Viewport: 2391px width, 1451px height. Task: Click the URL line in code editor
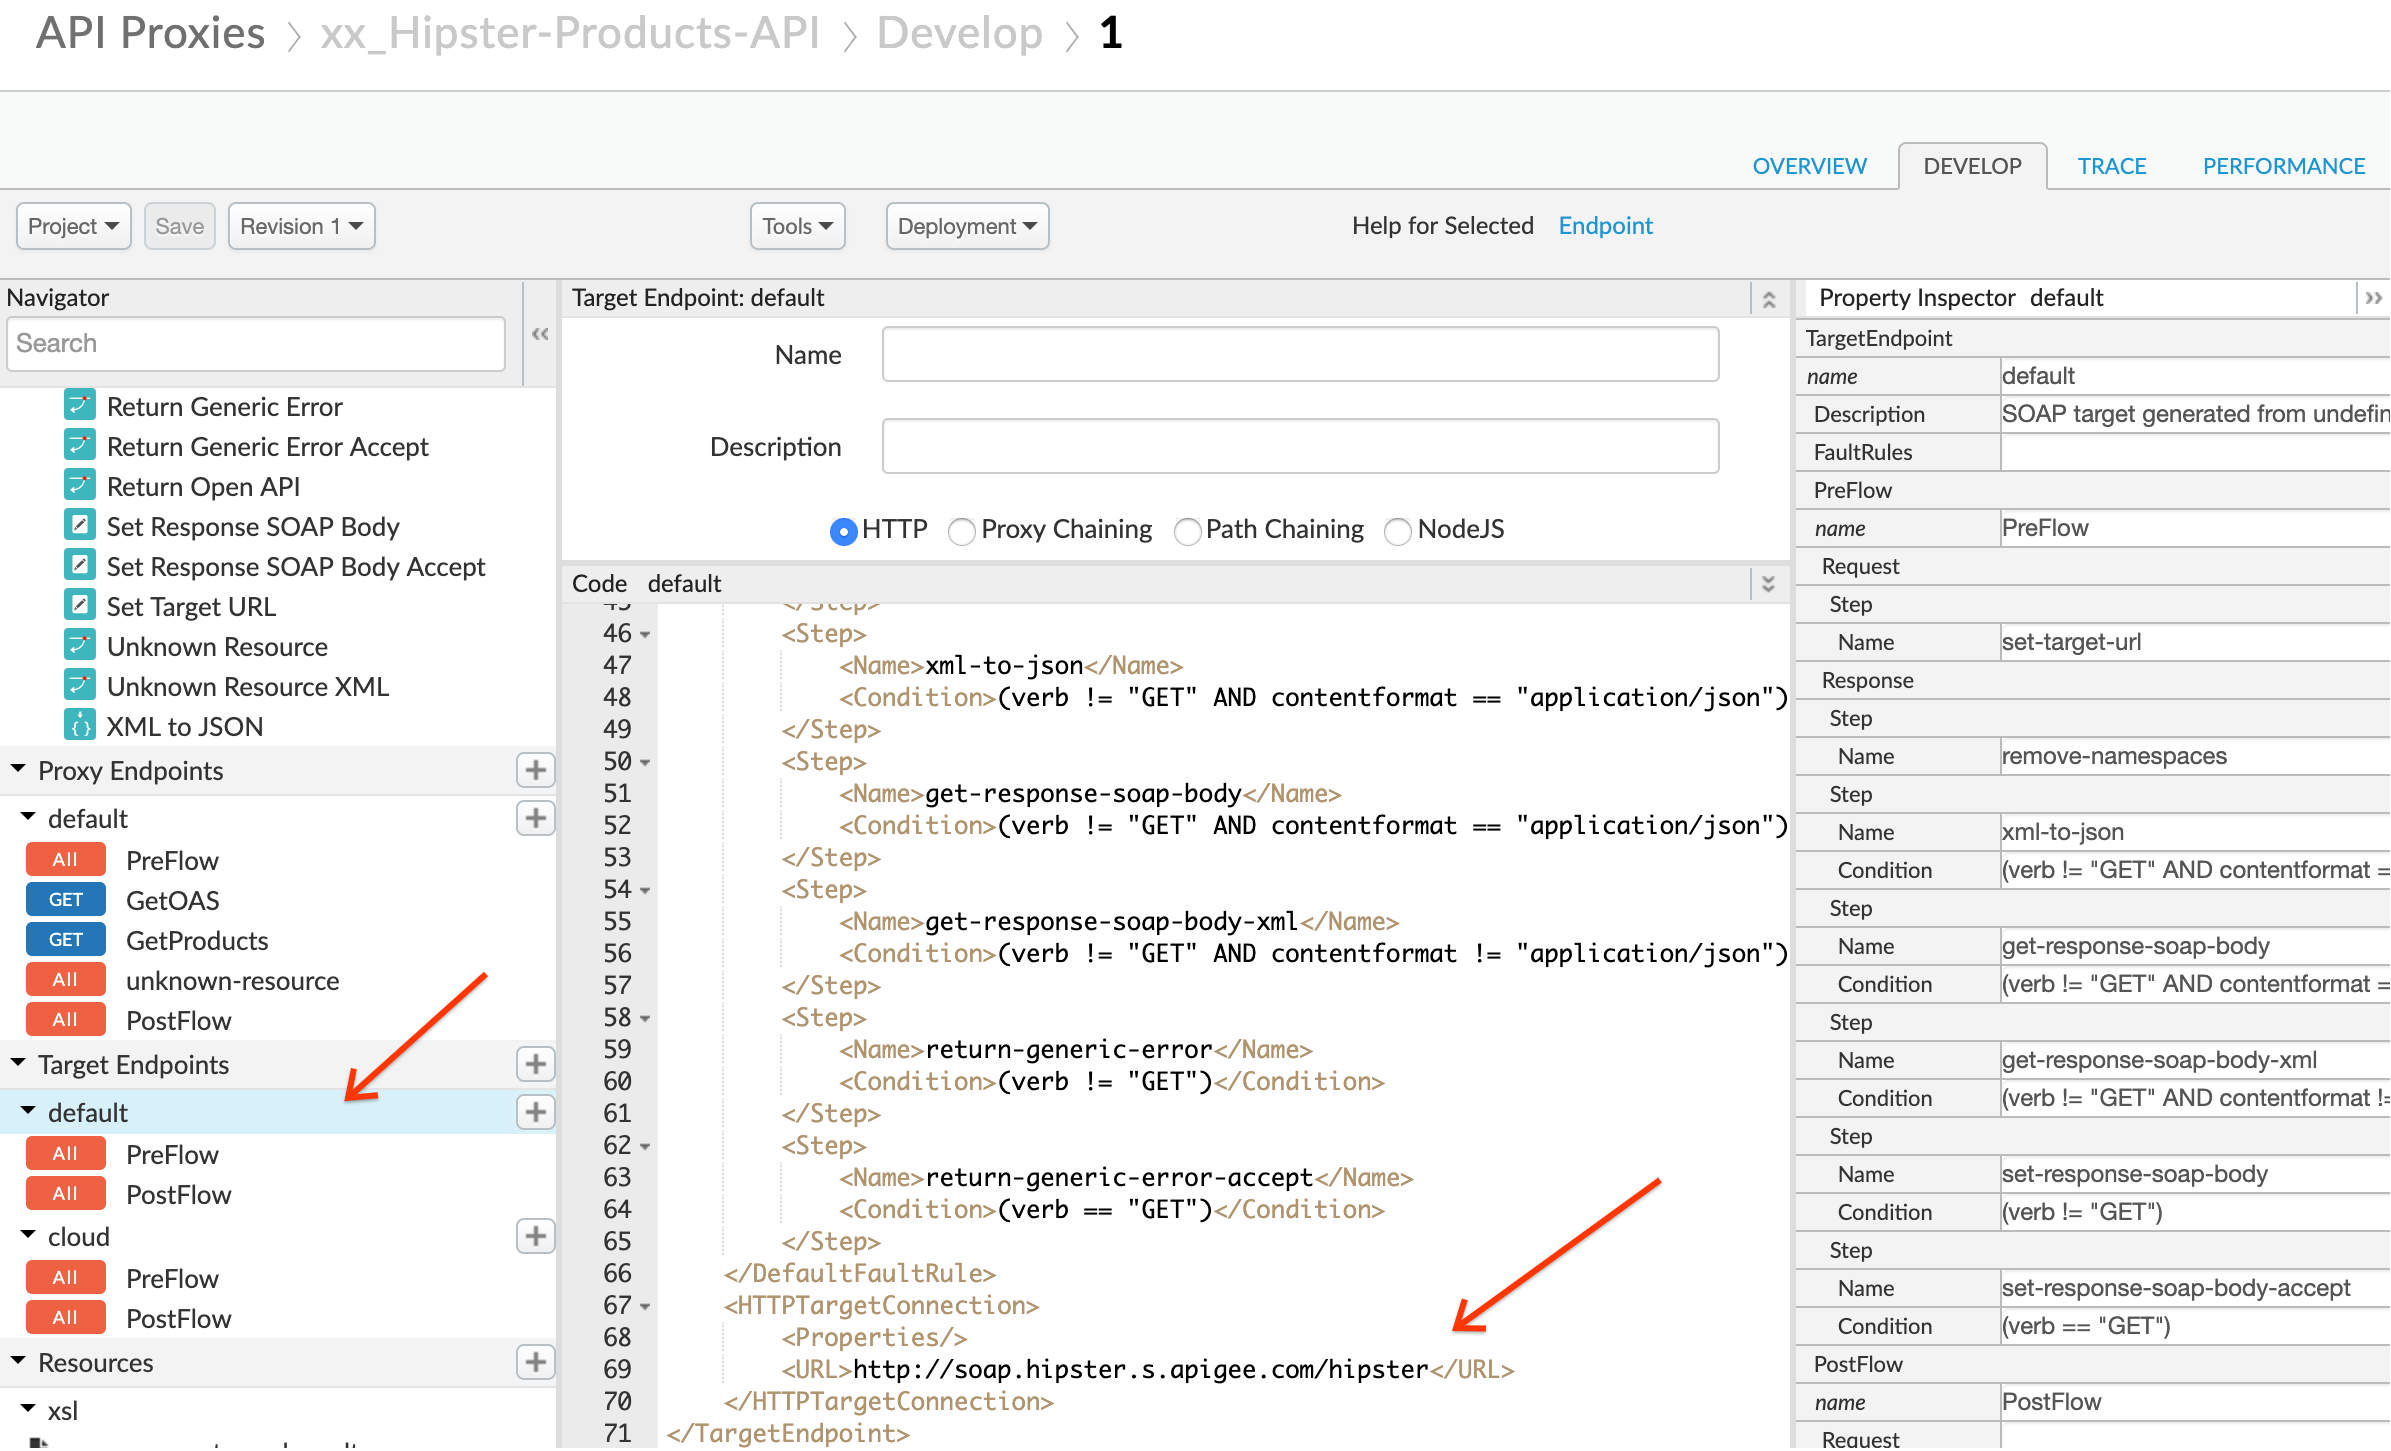point(1148,1369)
